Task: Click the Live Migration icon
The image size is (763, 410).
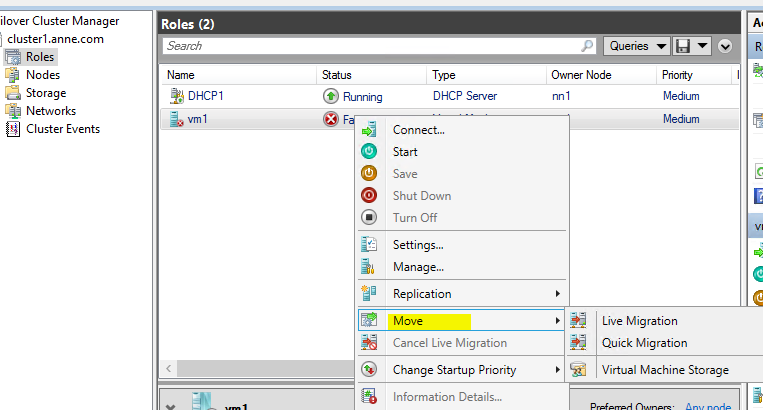Action: [578, 321]
